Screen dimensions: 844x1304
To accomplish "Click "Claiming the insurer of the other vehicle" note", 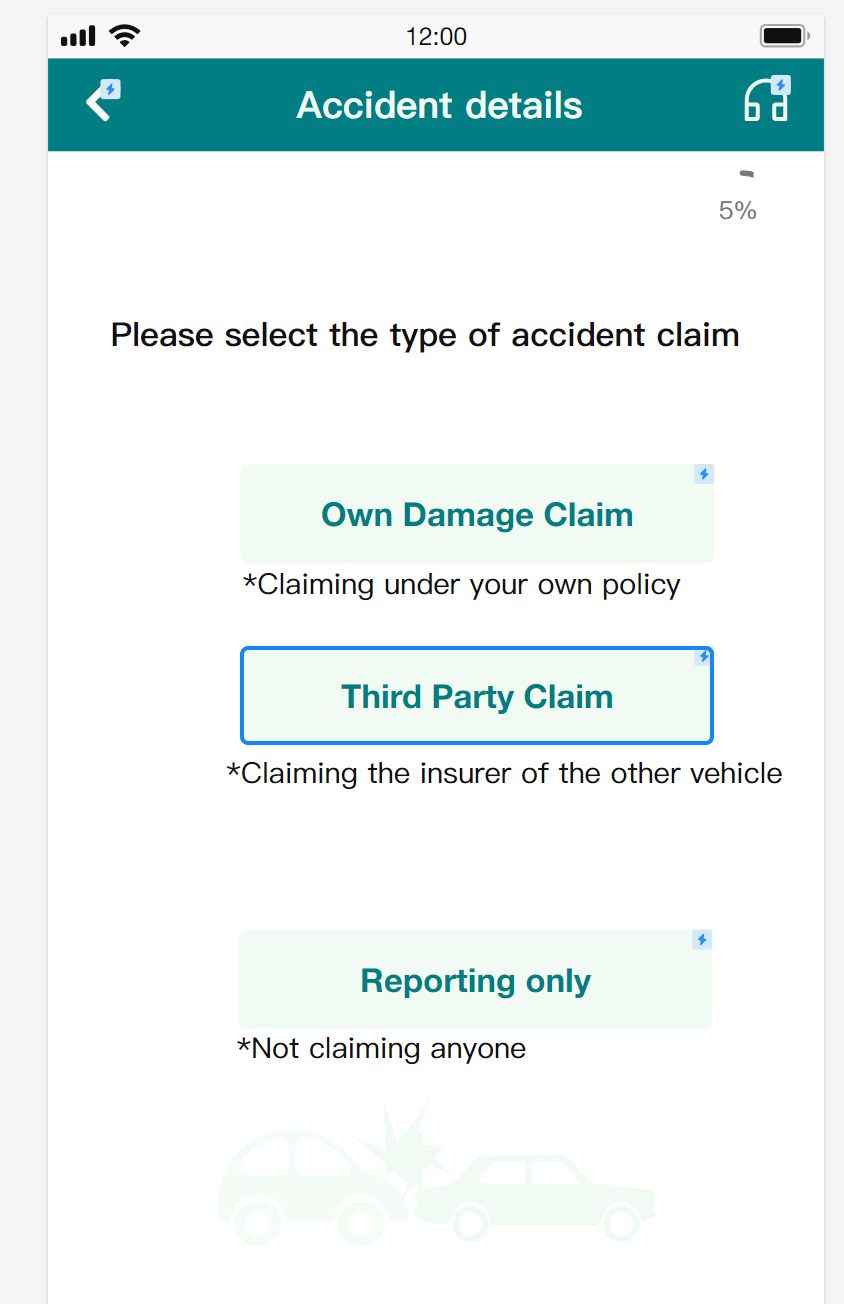I will click(504, 774).
